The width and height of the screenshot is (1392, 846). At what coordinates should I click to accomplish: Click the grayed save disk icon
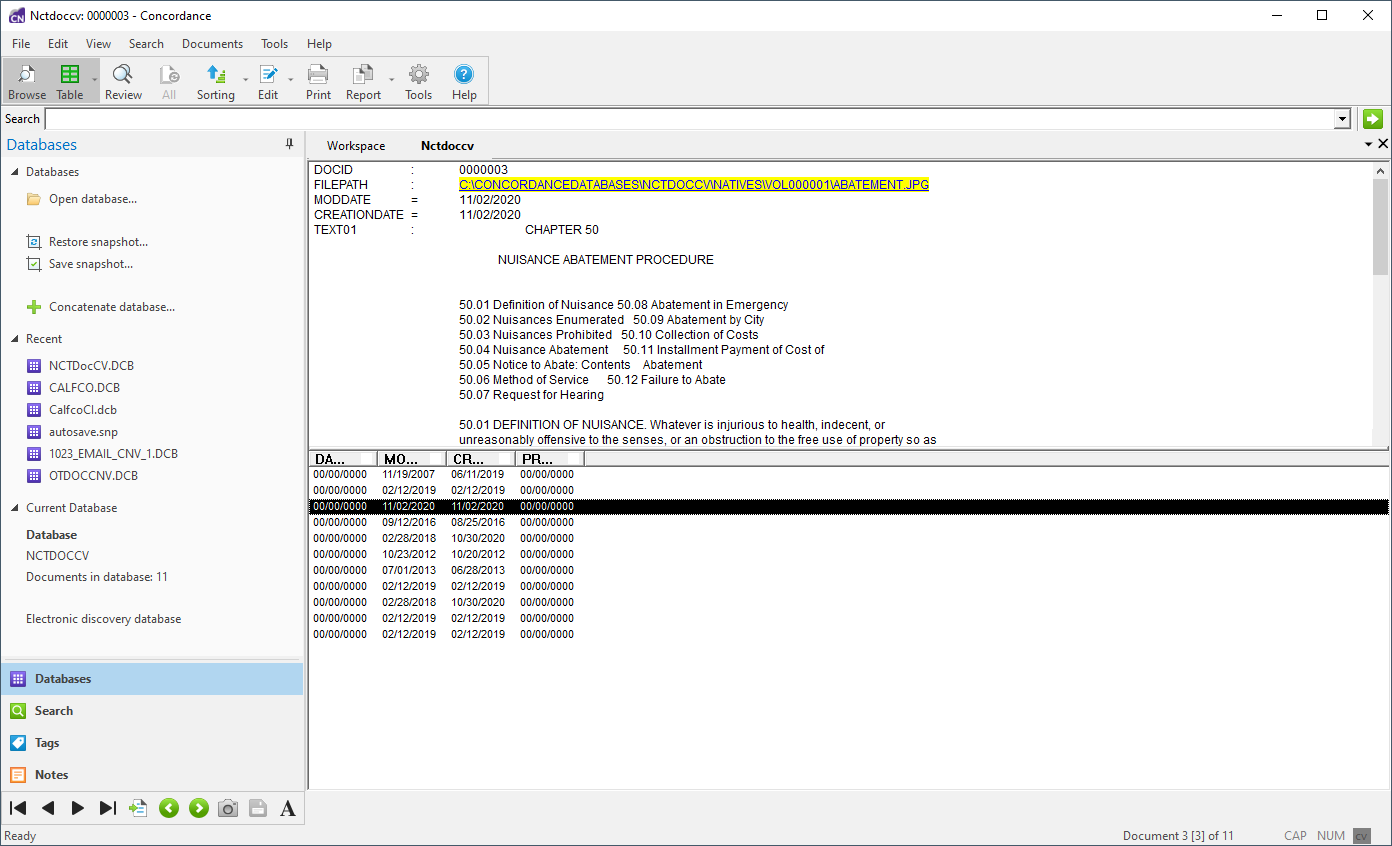(x=258, y=808)
